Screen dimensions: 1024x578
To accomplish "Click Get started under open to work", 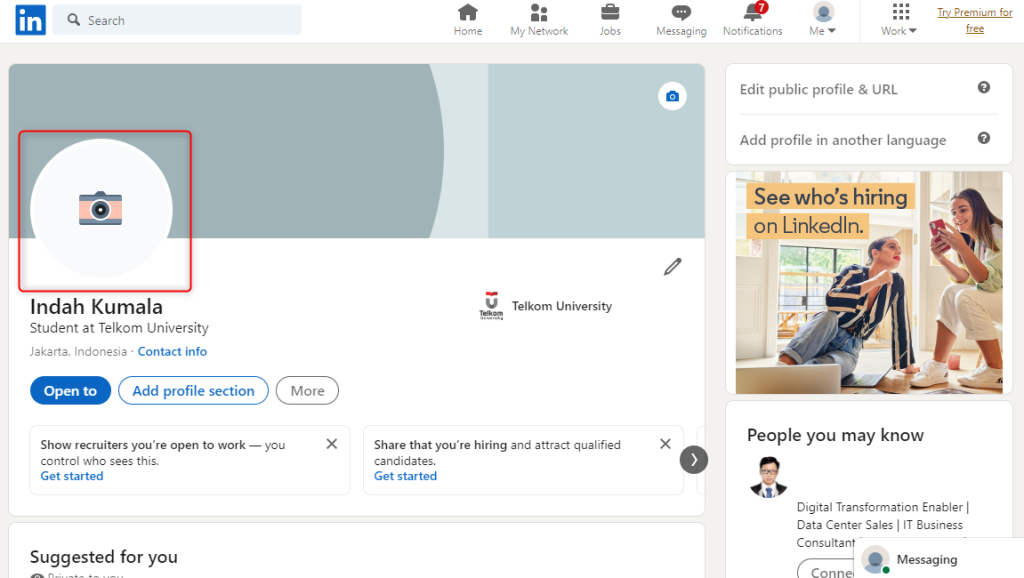I will (x=72, y=476).
